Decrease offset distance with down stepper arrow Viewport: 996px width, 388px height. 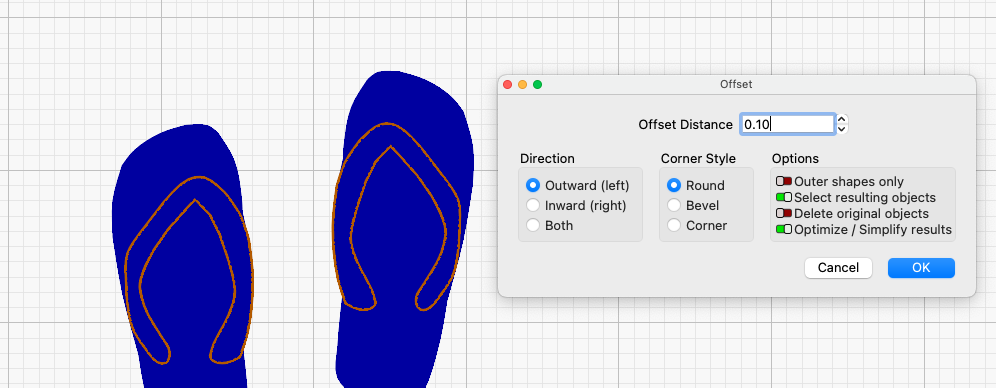coord(842,129)
